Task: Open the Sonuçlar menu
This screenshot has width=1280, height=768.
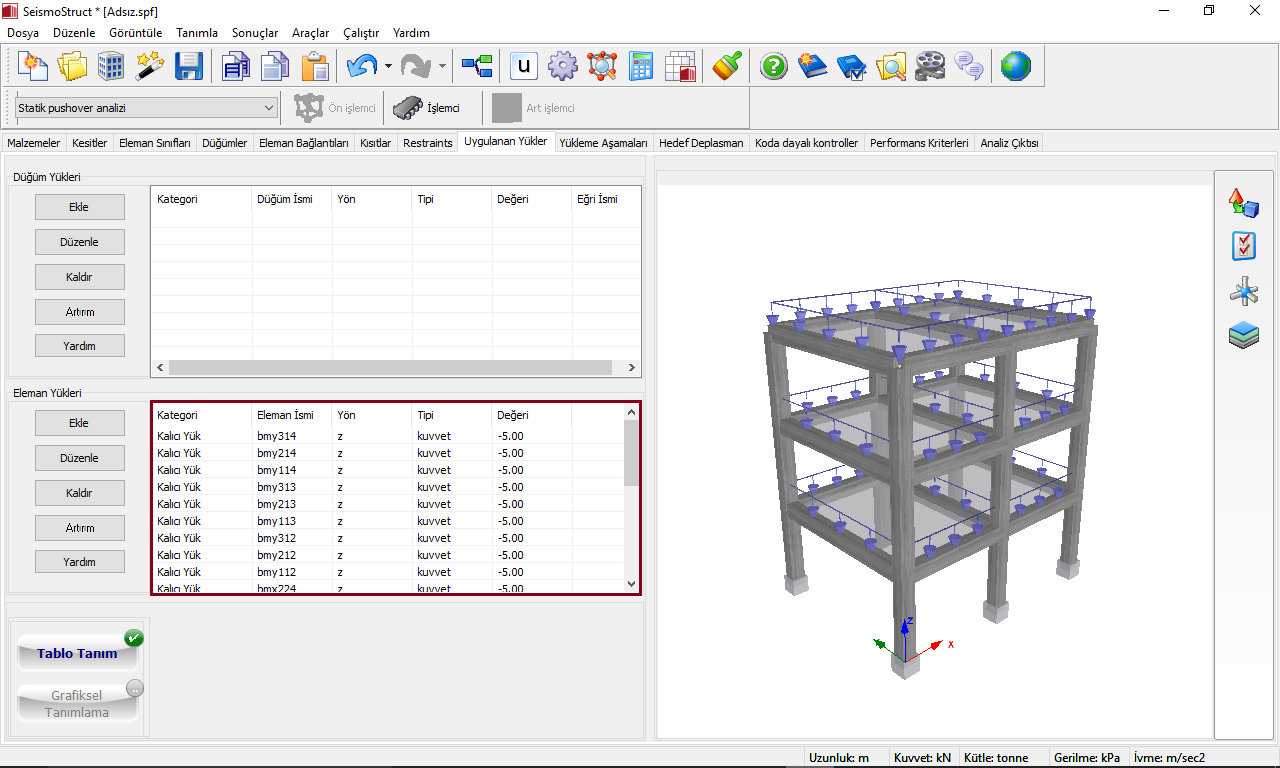Action: coord(255,32)
